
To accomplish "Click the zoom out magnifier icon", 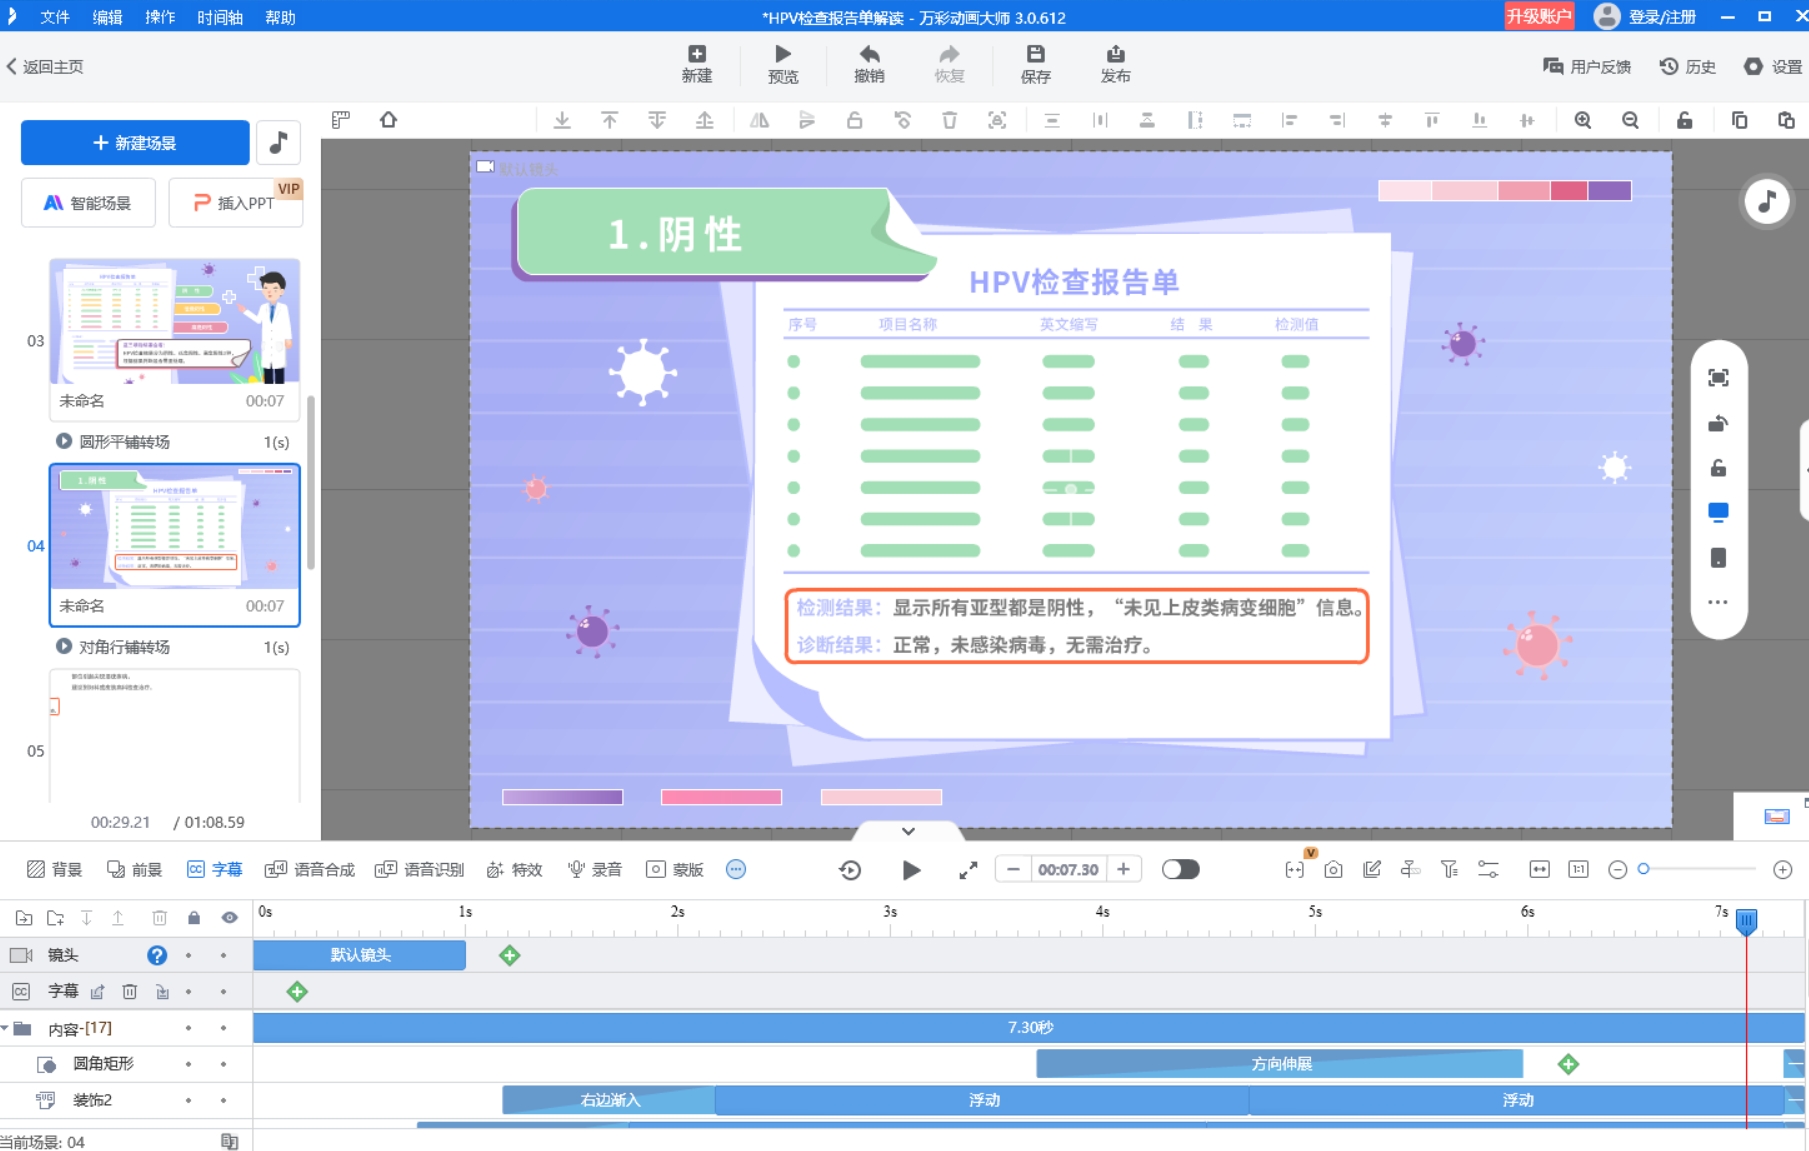I will click(1631, 120).
